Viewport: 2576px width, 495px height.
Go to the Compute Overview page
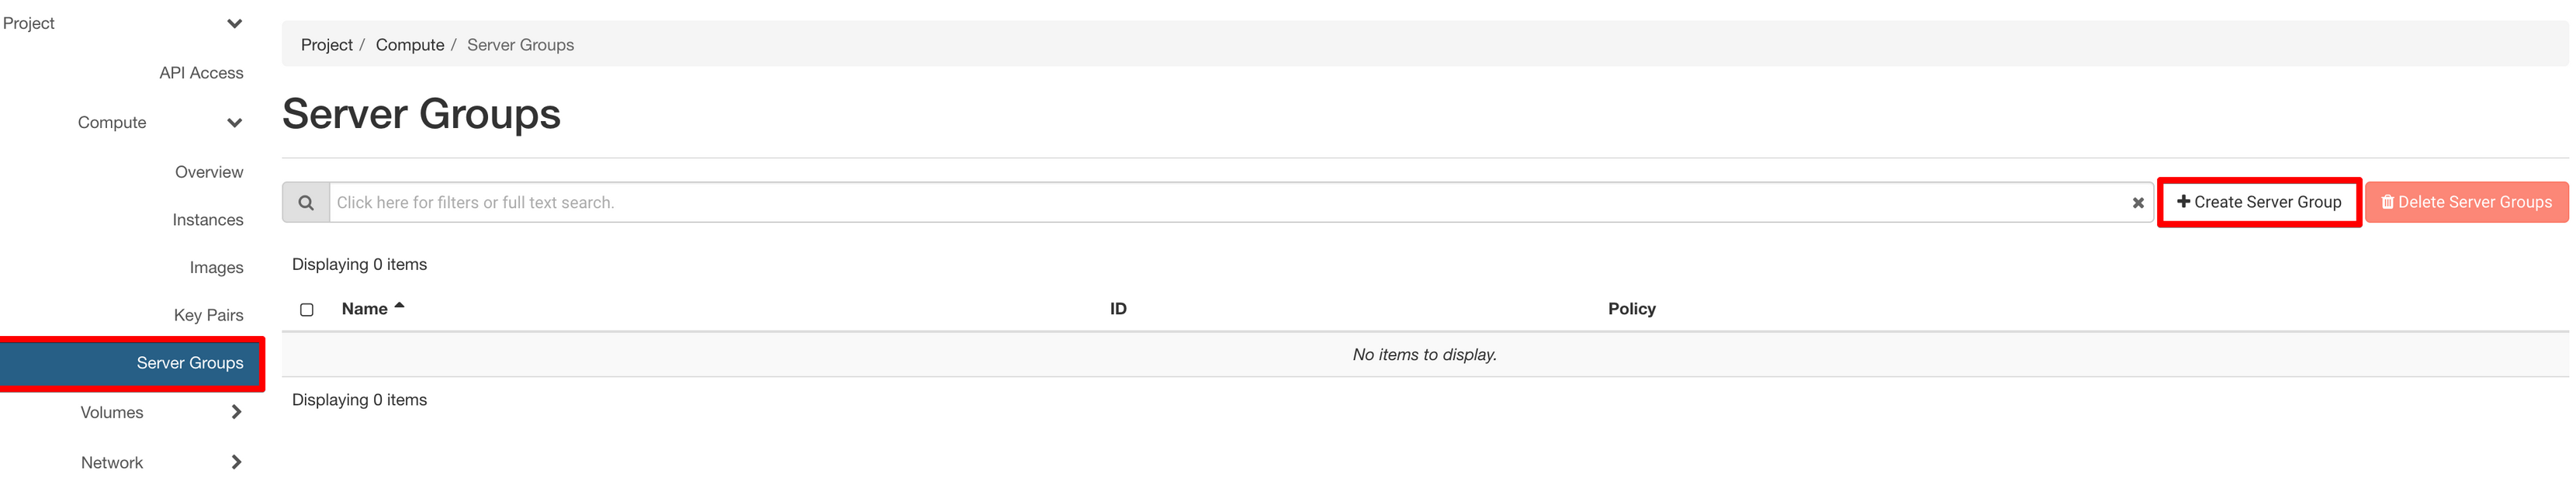click(x=209, y=172)
